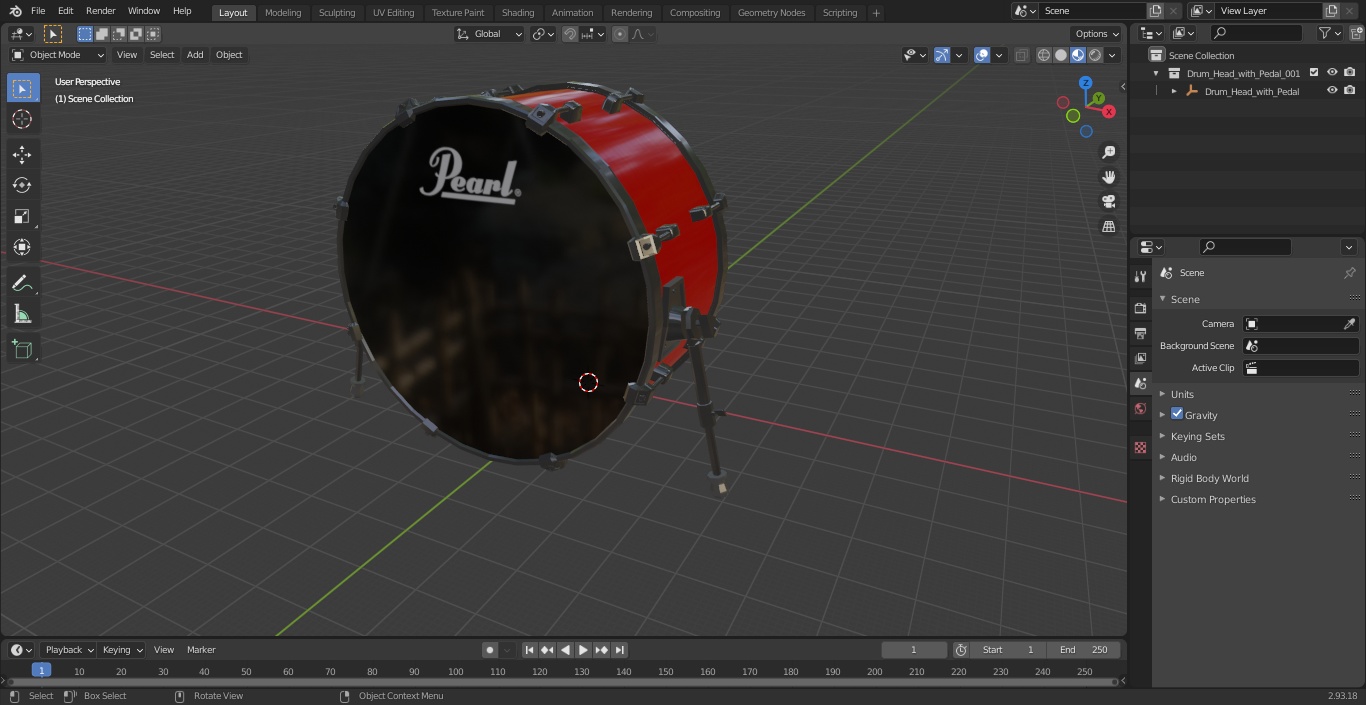Viewport: 1366px width, 705px height.
Task: Click the zoom viewport magnifier icon
Action: tap(1108, 152)
